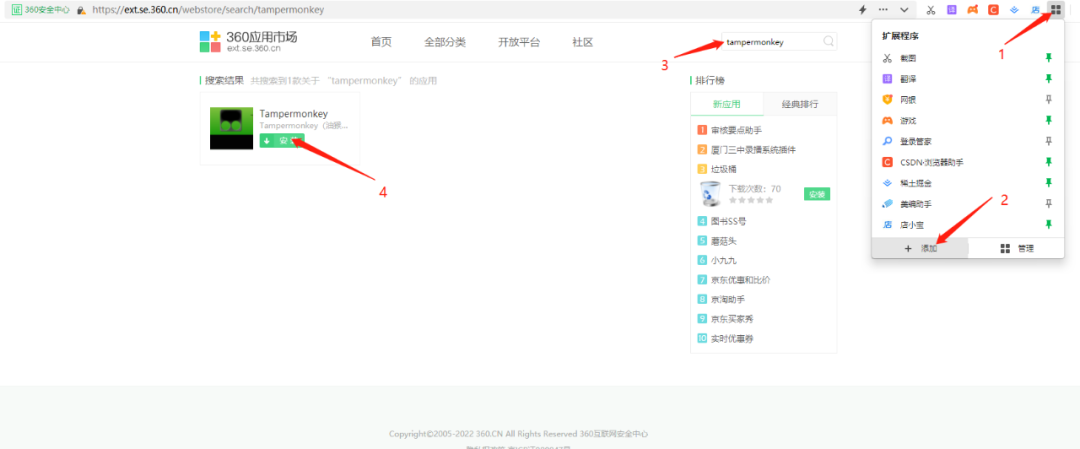This screenshot has width=1080, height=449.
Task: Click the 添加 add-extension button
Action: click(x=920, y=249)
